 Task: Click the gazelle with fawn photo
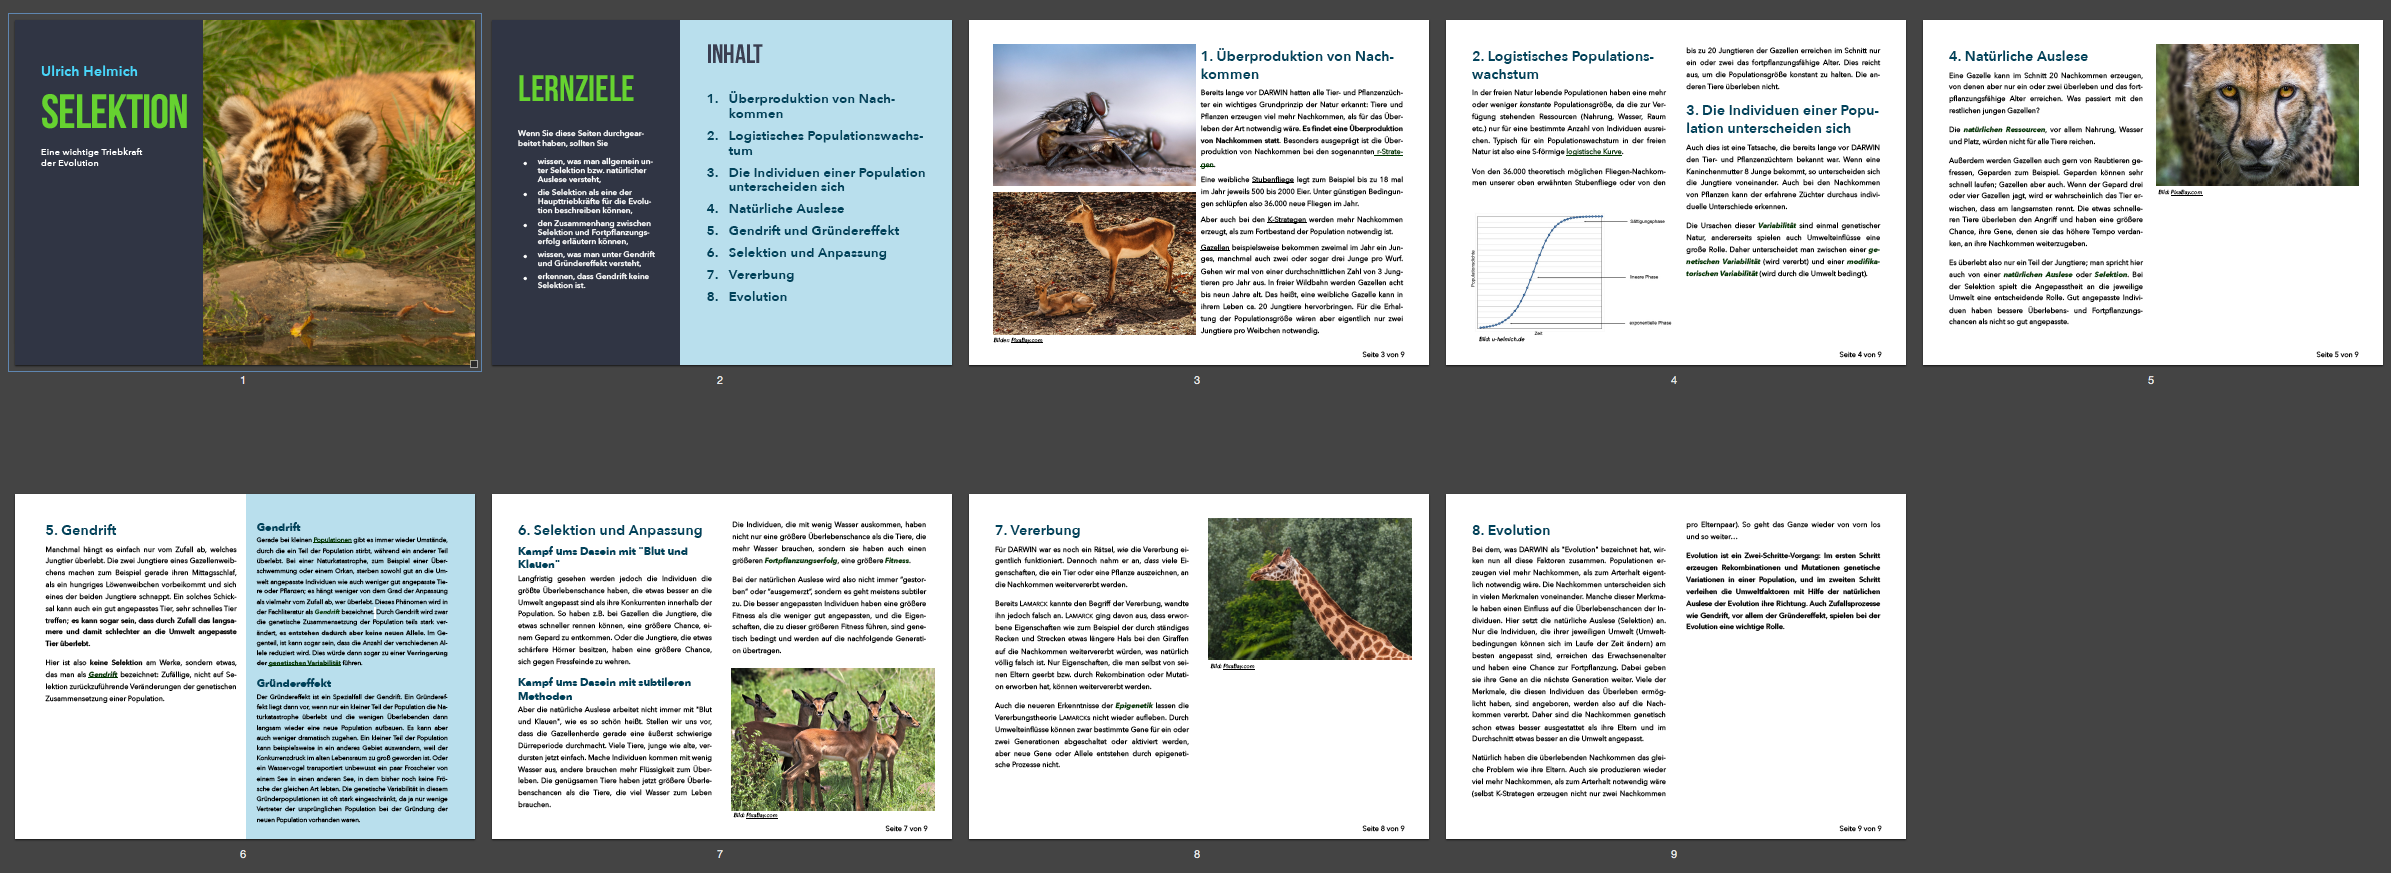point(1094,263)
